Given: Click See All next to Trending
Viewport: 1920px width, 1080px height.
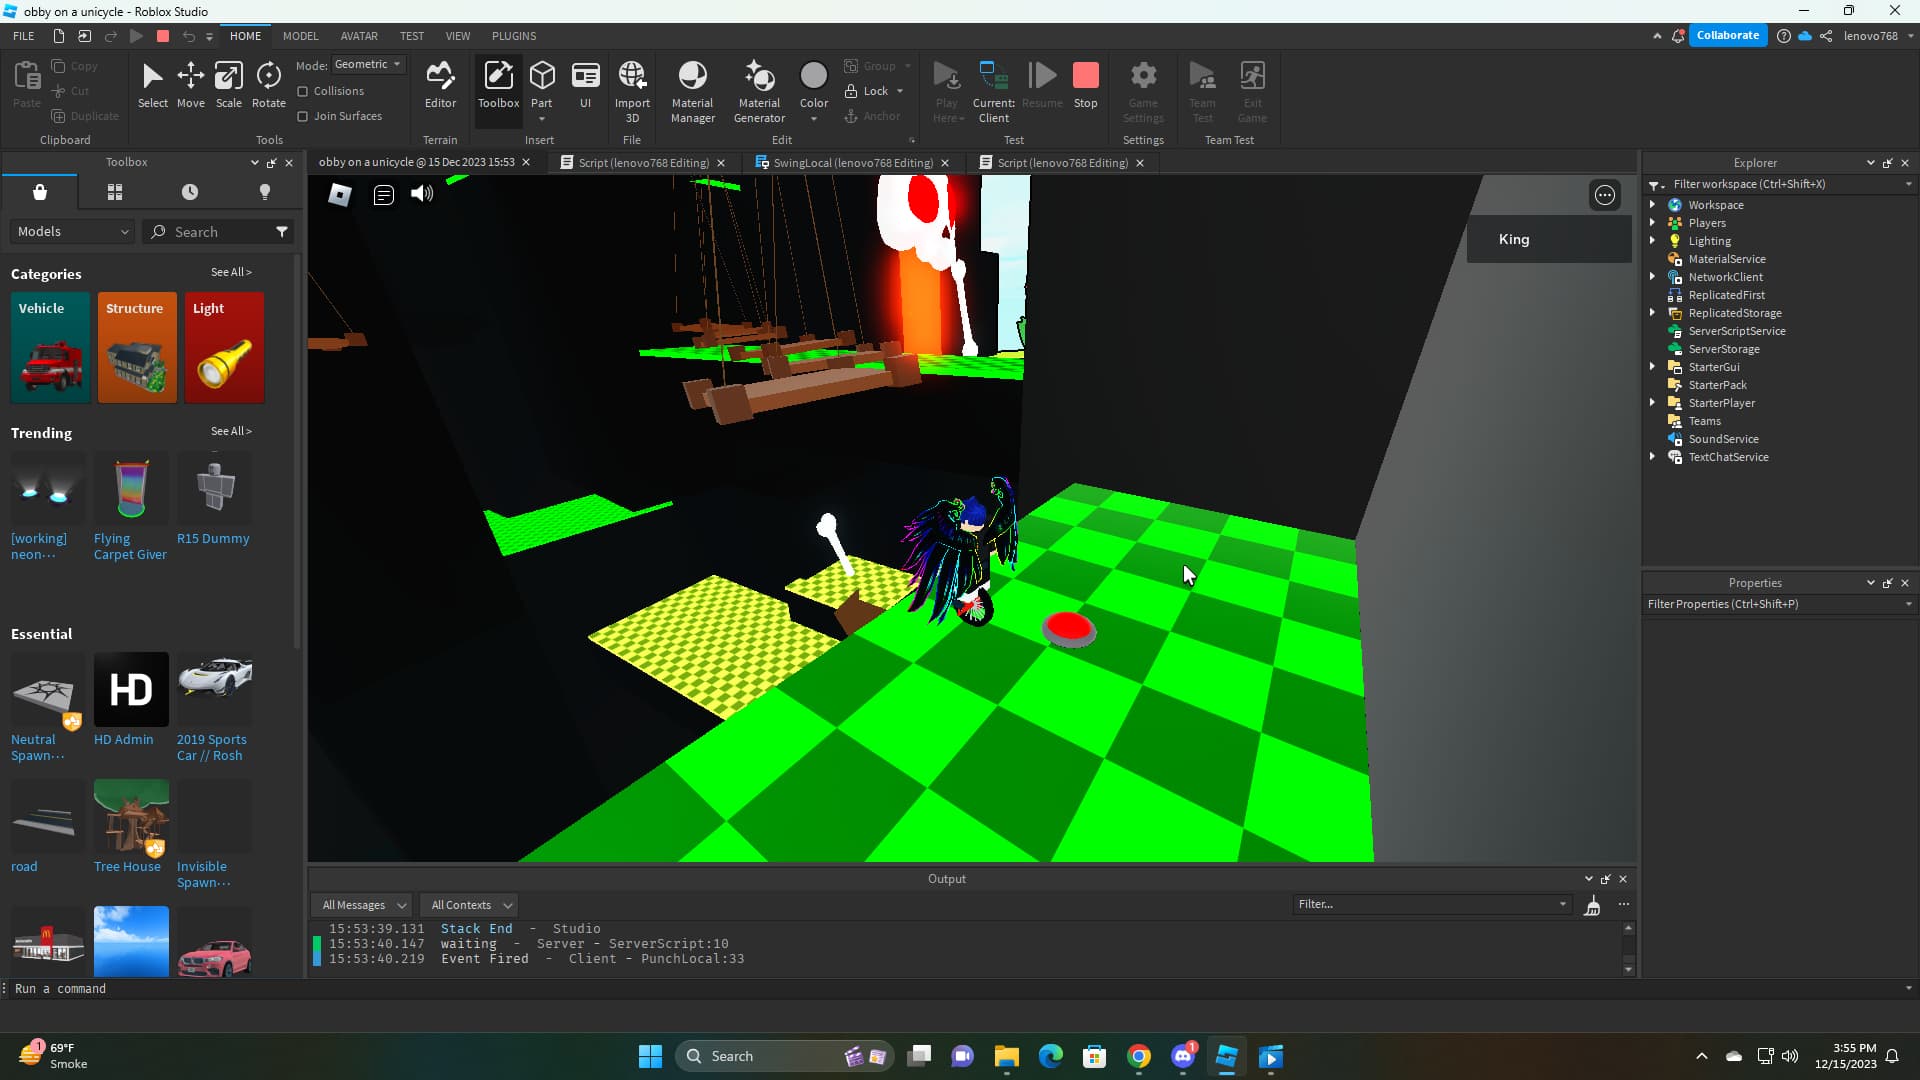Looking at the screenshot, I should pyautogui.click(x=231, y=431).
